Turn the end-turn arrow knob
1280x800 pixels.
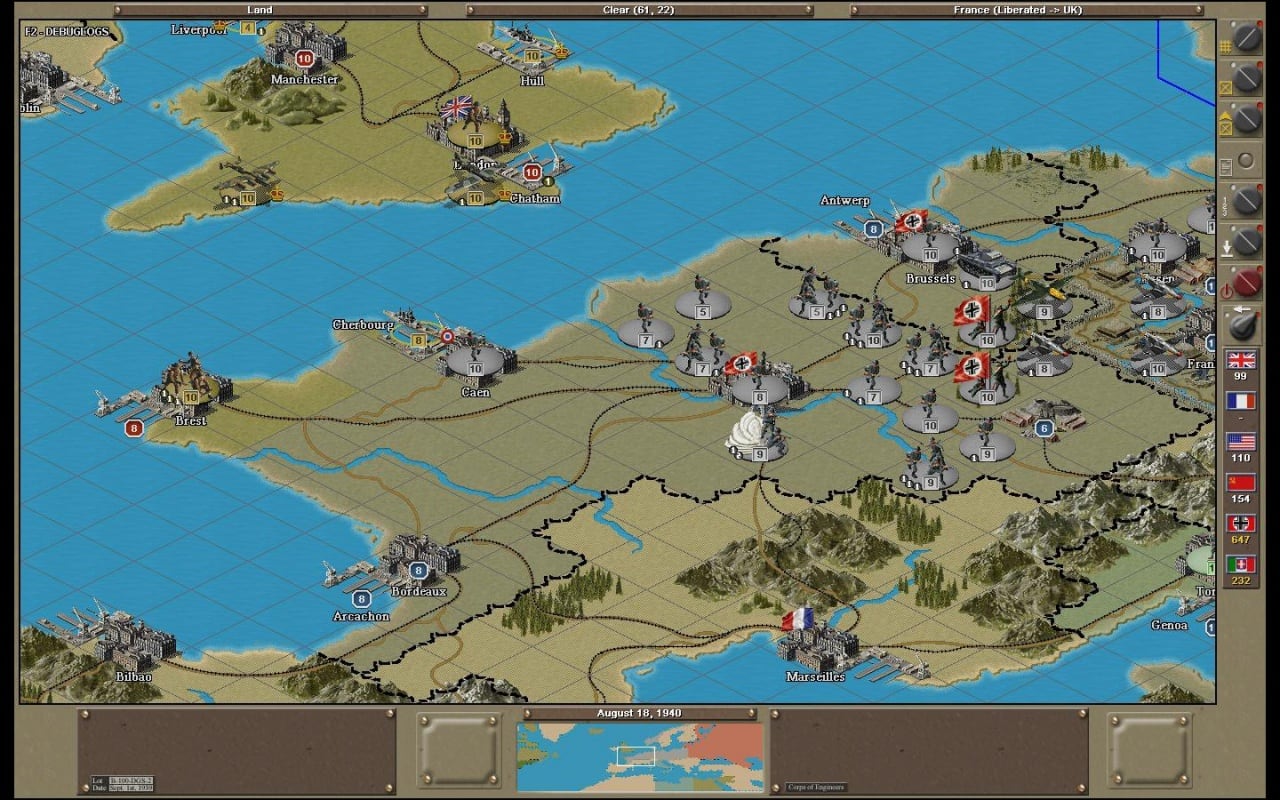(1244, 325)
